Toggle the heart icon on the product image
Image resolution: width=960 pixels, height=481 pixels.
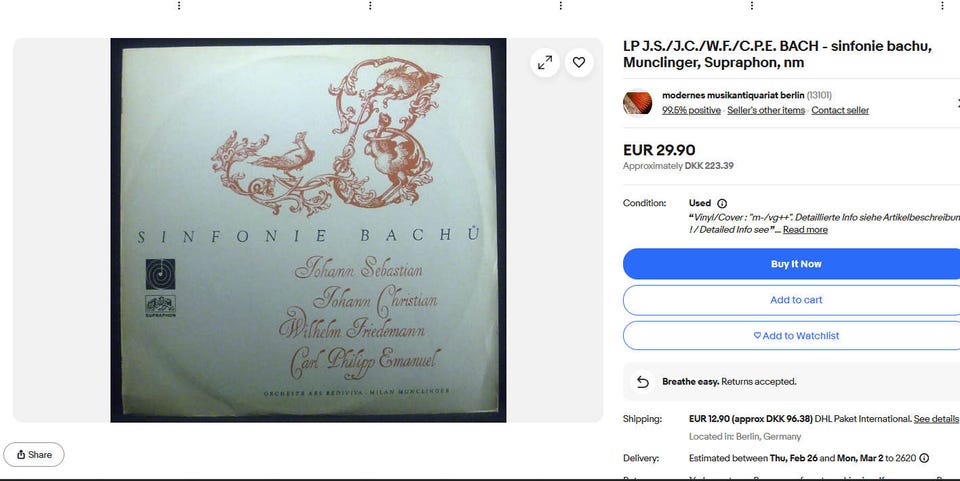click(579, 62)
